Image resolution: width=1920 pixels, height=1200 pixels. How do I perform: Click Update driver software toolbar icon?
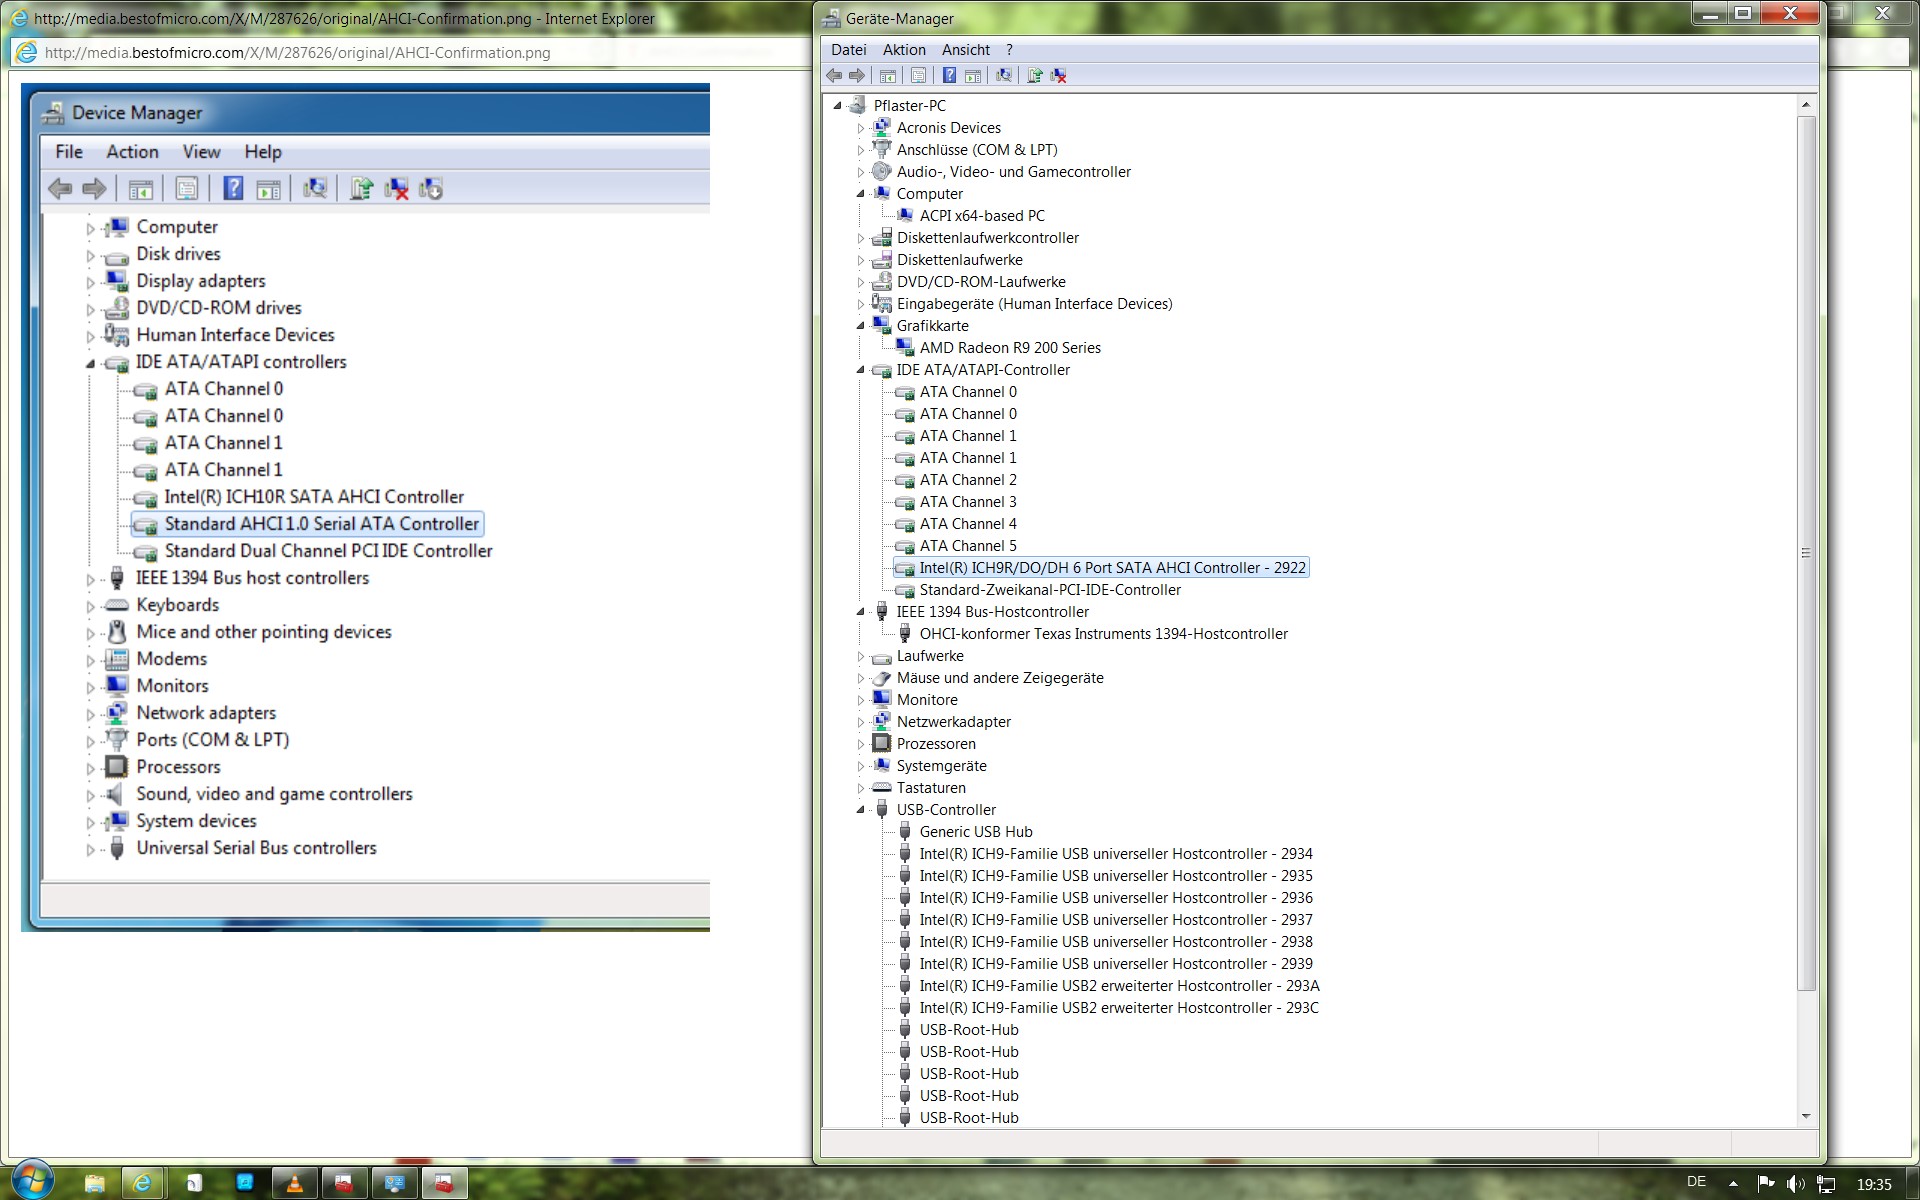coord(1034,75)
